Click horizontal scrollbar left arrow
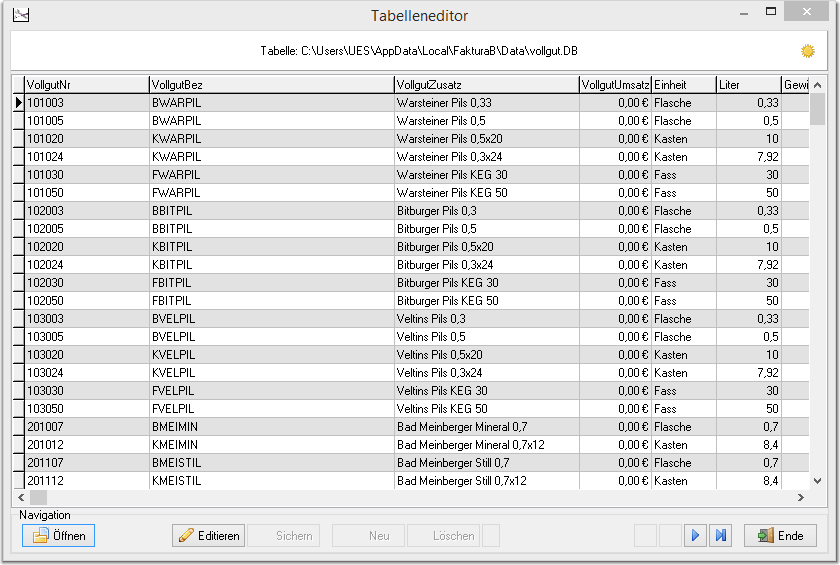The height and width of the screenshot is (565, 840). [x=21, y=498]
